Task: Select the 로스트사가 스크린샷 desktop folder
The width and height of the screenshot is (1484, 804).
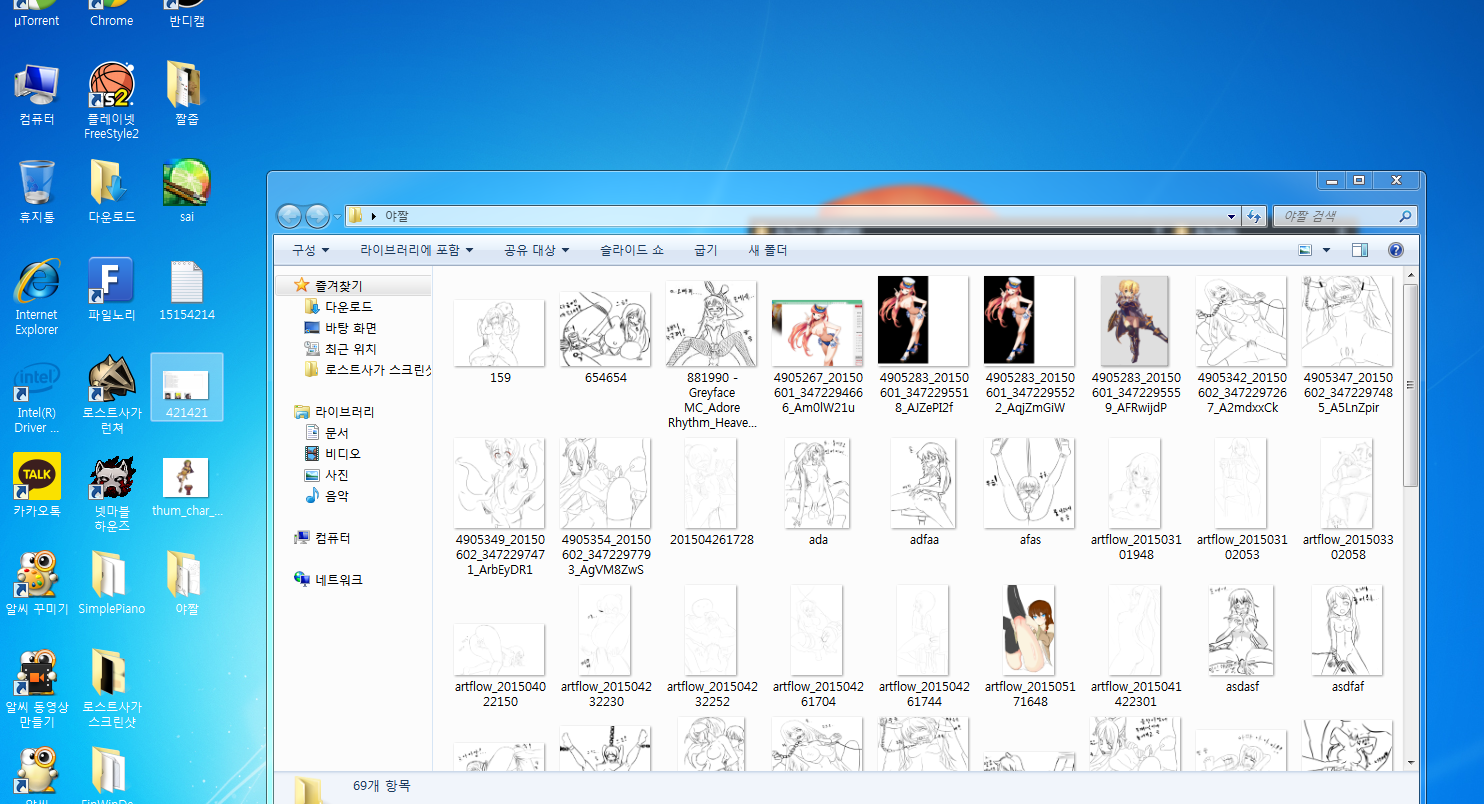Action: coord(111,689)
